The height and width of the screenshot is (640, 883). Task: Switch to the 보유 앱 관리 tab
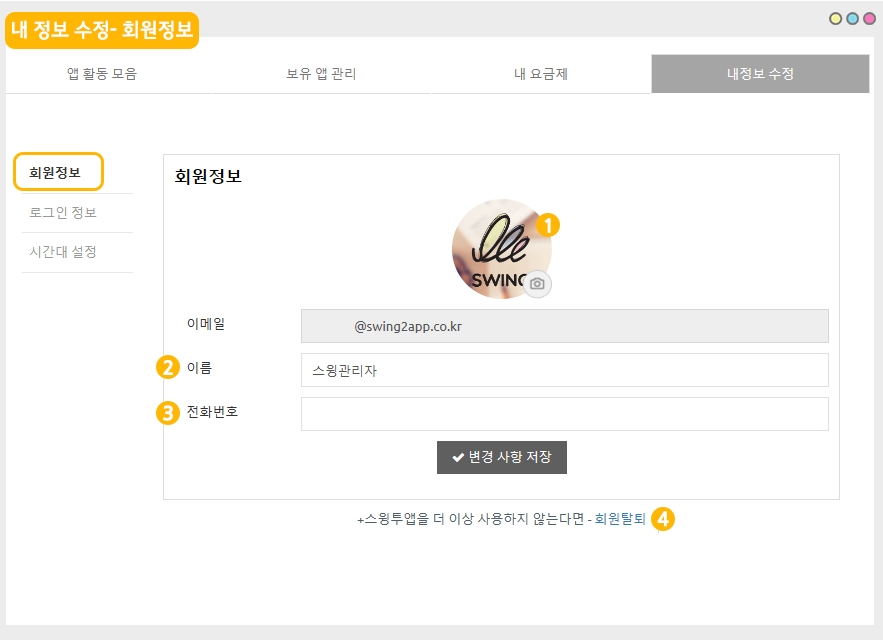pos(321,74)
